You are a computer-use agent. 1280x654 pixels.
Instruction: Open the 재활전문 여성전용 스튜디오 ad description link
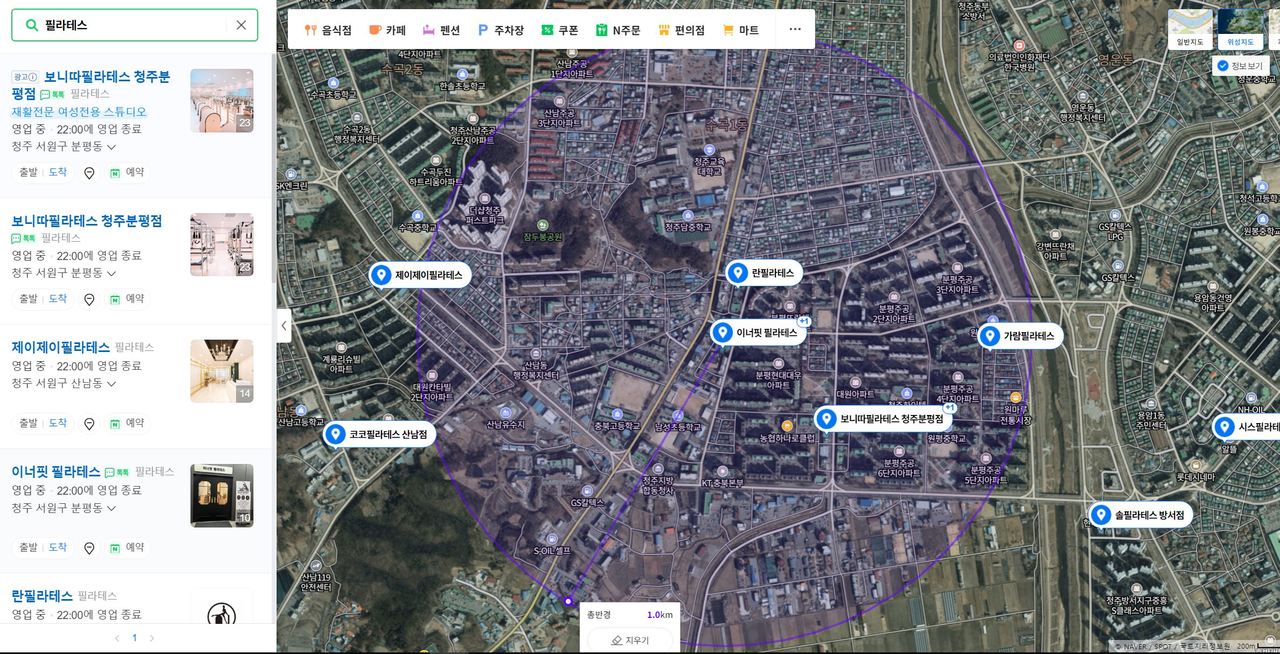(79, 112)
